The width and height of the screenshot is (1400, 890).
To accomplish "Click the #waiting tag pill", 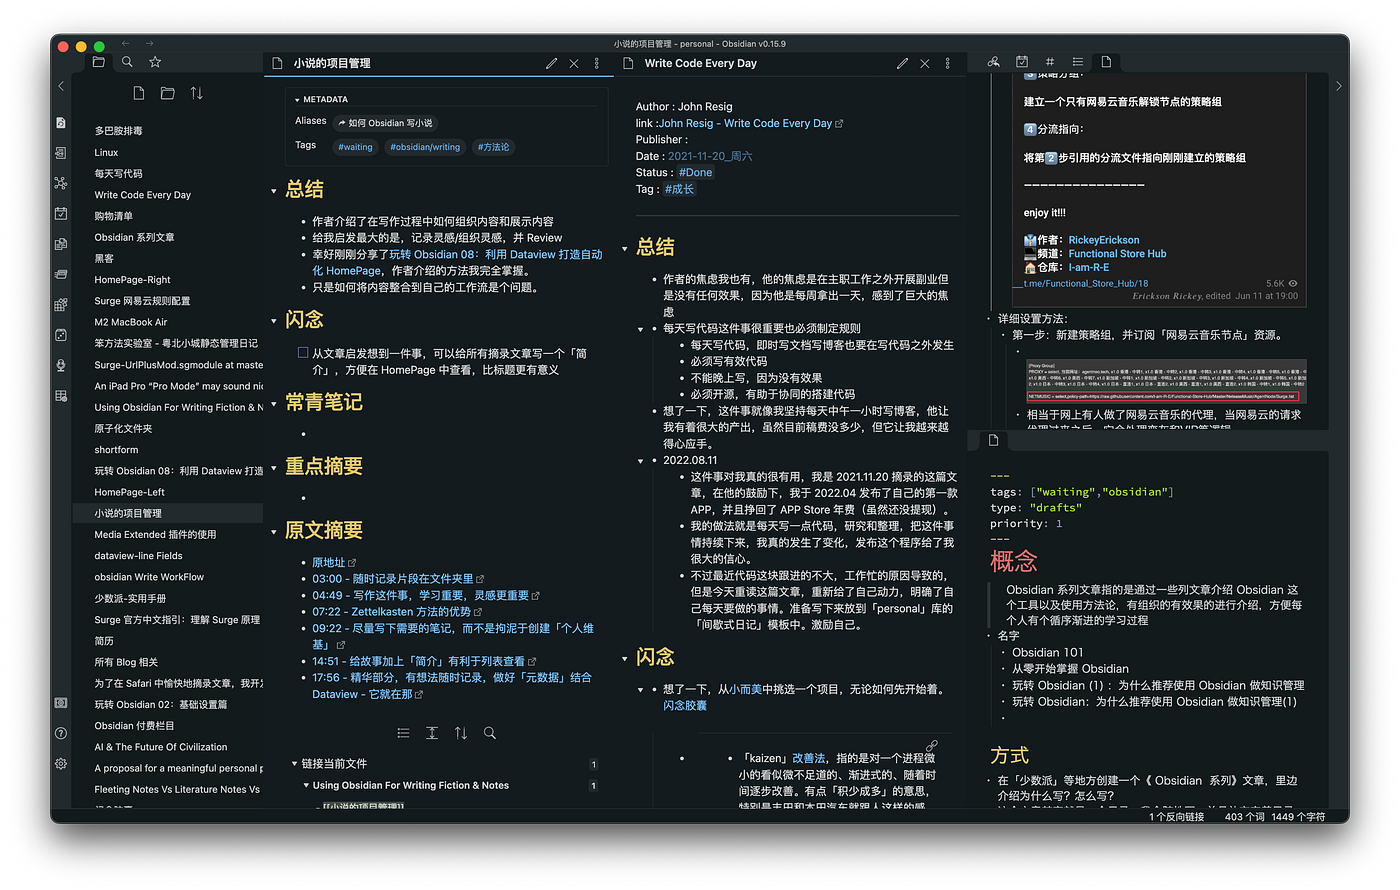I will pos(355,147).
